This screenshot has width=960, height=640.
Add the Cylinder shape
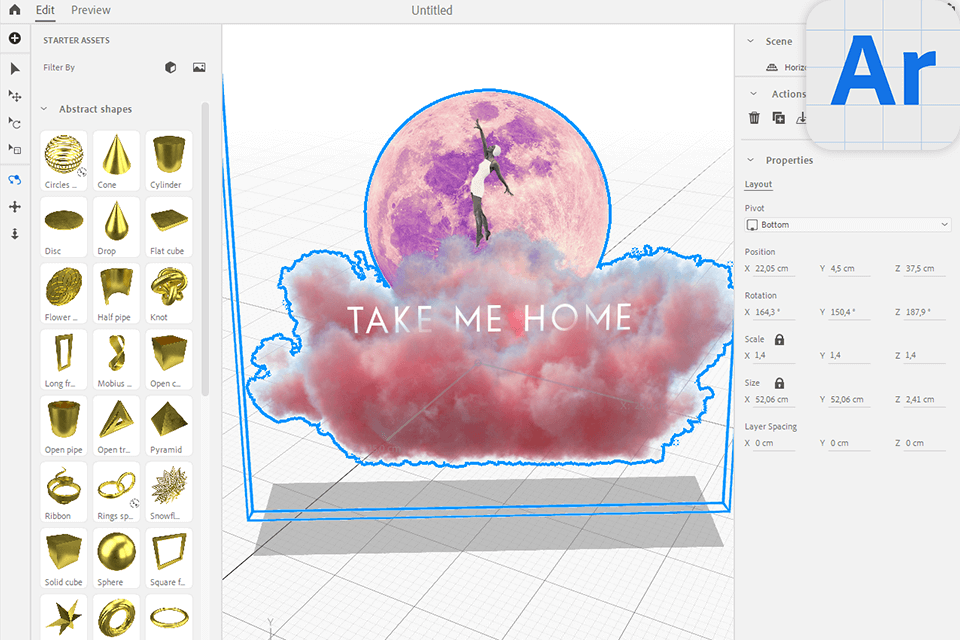tap(169, 160)
